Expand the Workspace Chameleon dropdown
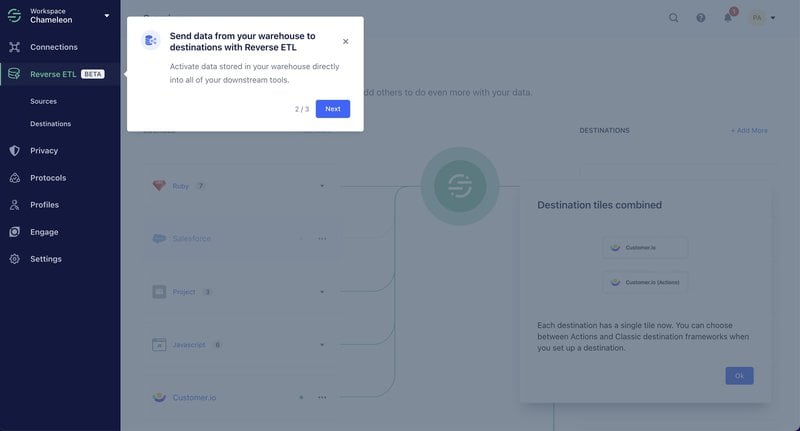The height and width of the screenshot is (431, 800). (107, 15)
